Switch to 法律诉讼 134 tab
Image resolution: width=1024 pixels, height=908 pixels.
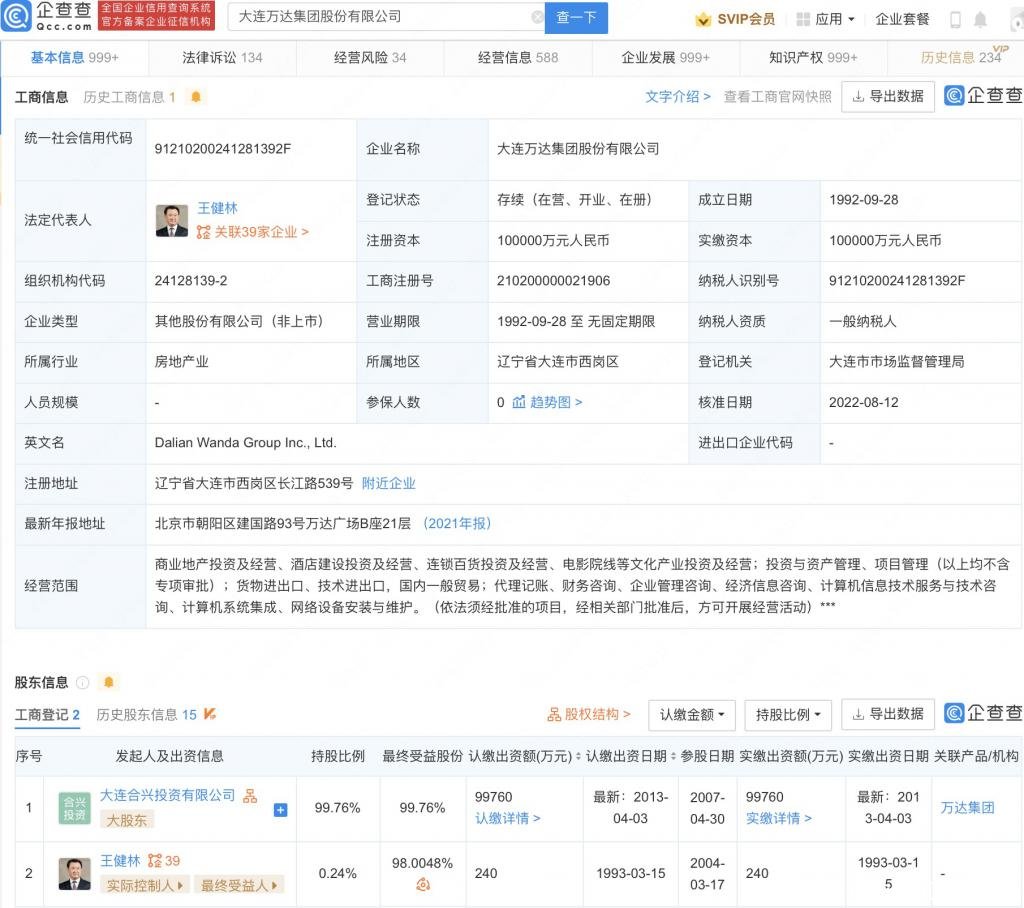click(222, 57)
